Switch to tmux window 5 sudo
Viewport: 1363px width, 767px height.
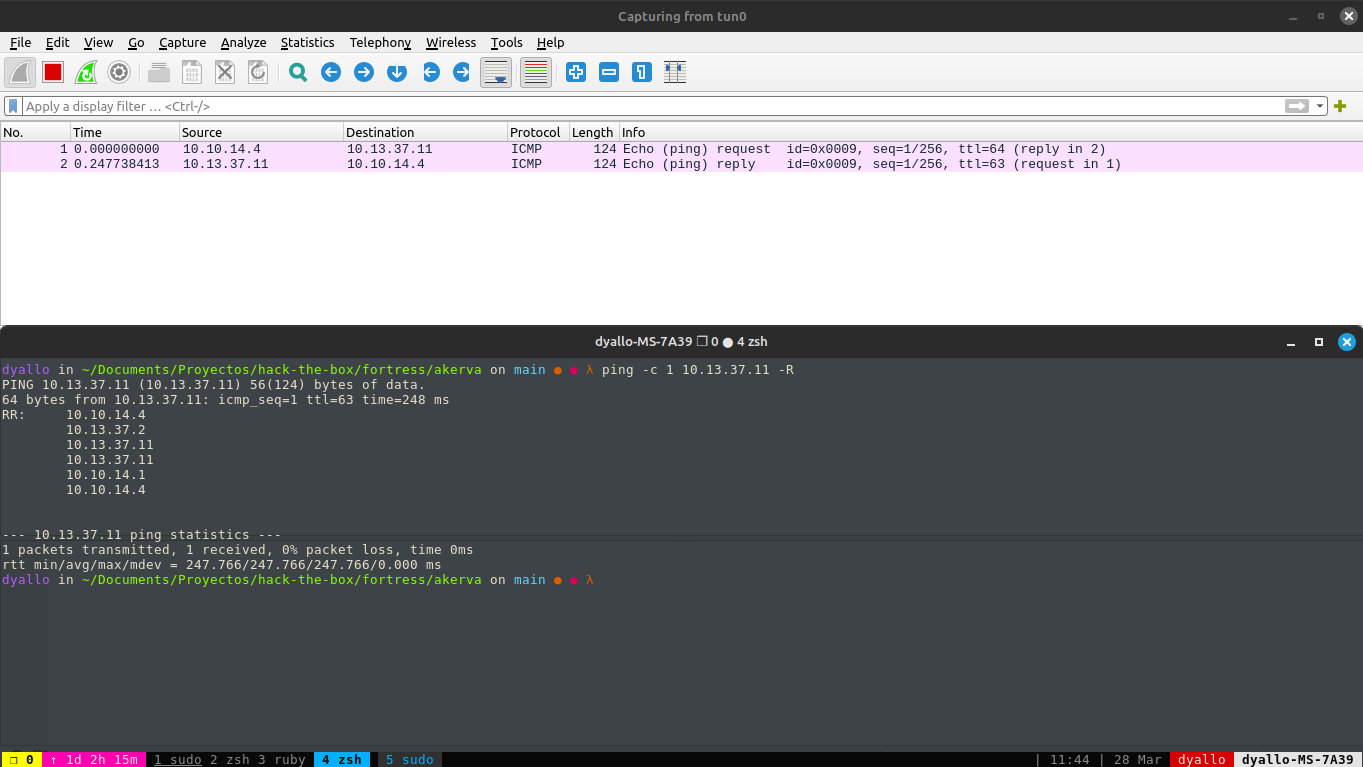pyautogui.click(x=410, y=759)
